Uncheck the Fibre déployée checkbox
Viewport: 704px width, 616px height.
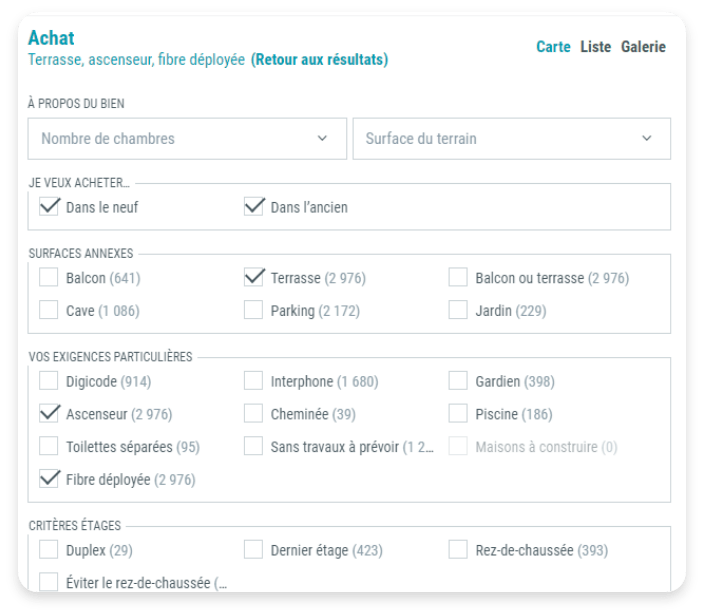pyautogui.click(x=49, y=479)
